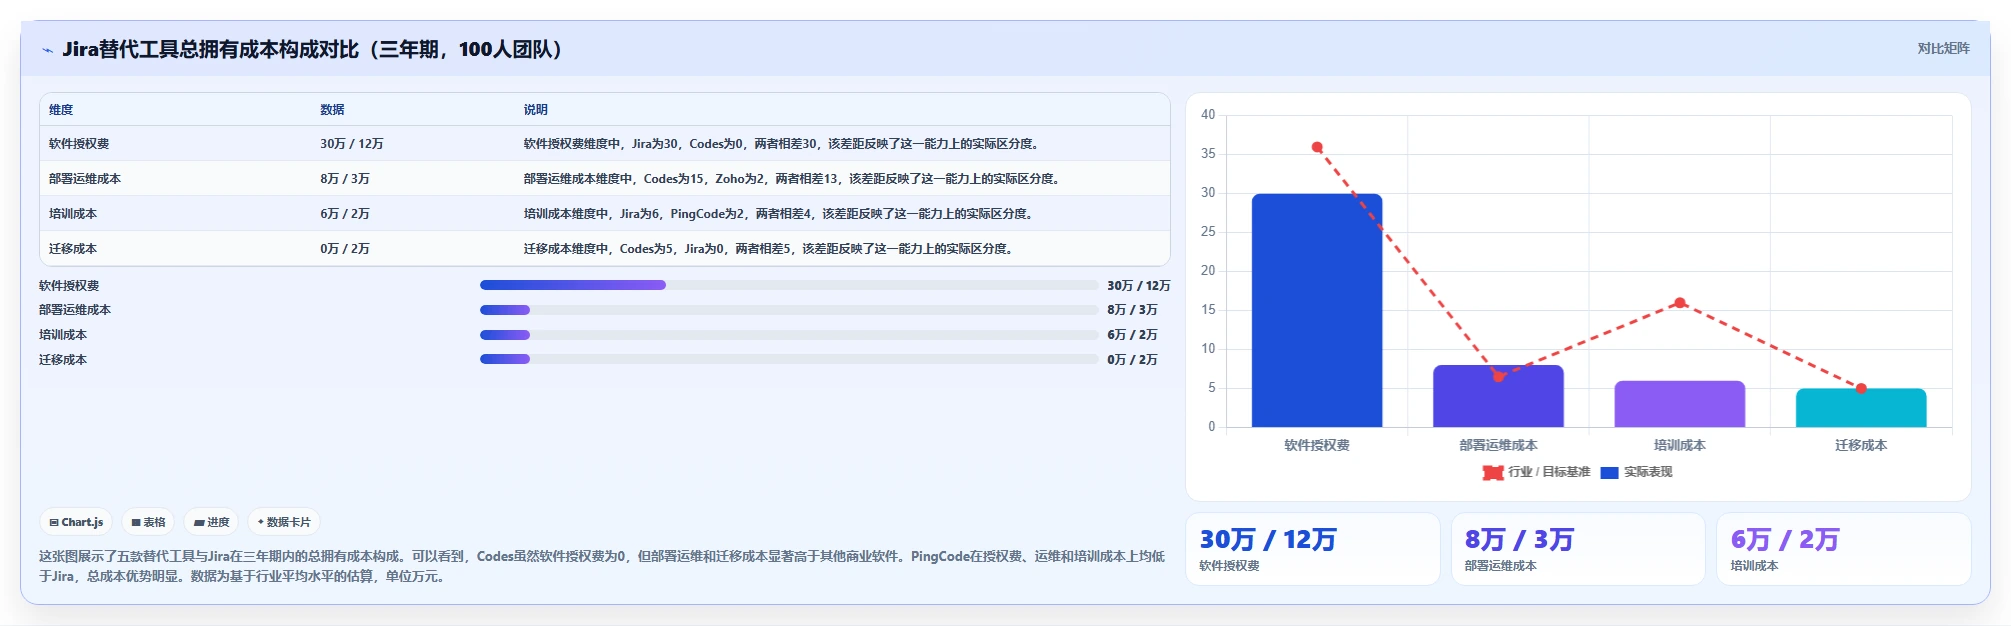Click the 数据卡片 tag chip
Screen dimensions: 2011x626
pos(284,522)
